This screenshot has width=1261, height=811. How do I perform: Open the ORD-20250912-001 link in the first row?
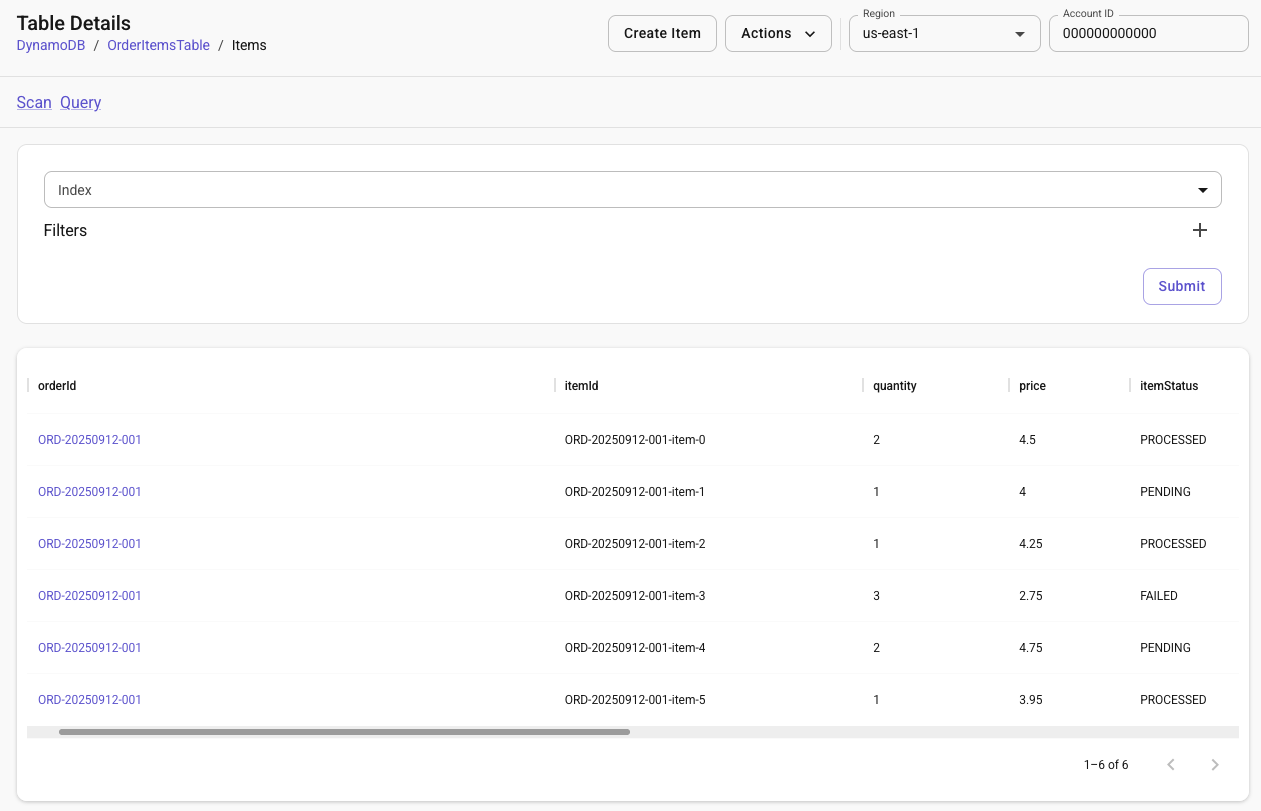89,439
